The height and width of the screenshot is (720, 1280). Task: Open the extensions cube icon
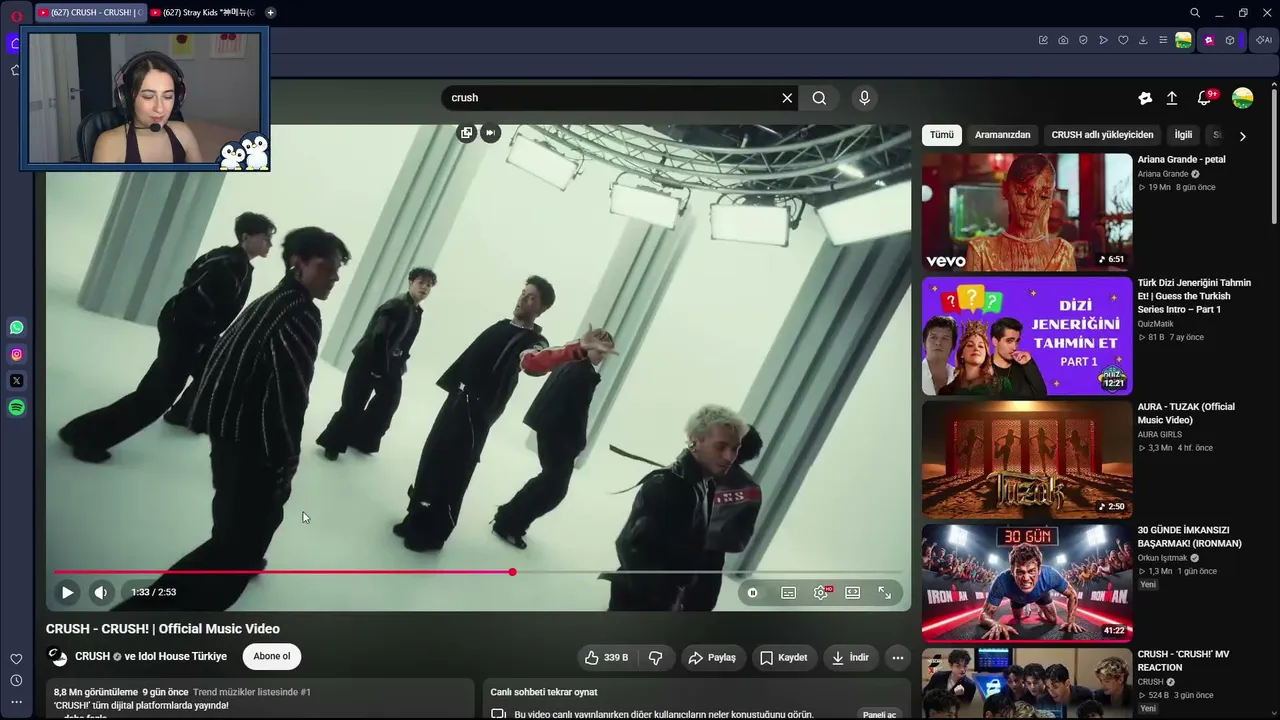click(1230, 40)
